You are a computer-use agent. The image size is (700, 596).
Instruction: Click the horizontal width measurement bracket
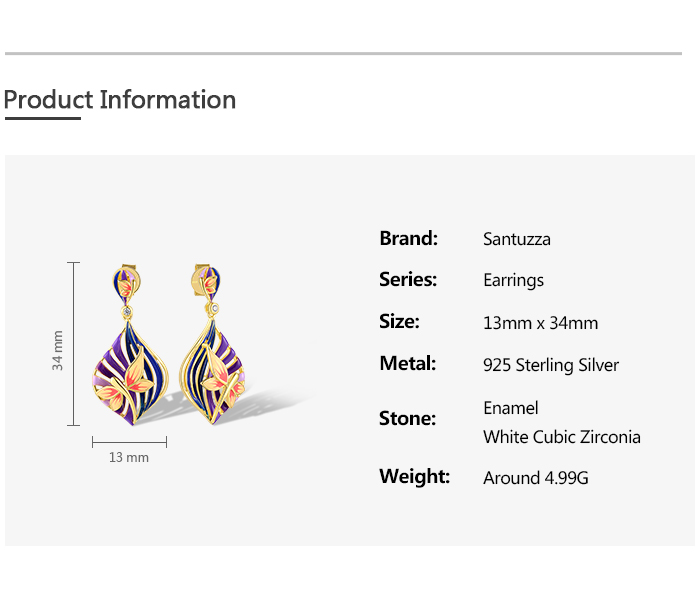(129, 441)
